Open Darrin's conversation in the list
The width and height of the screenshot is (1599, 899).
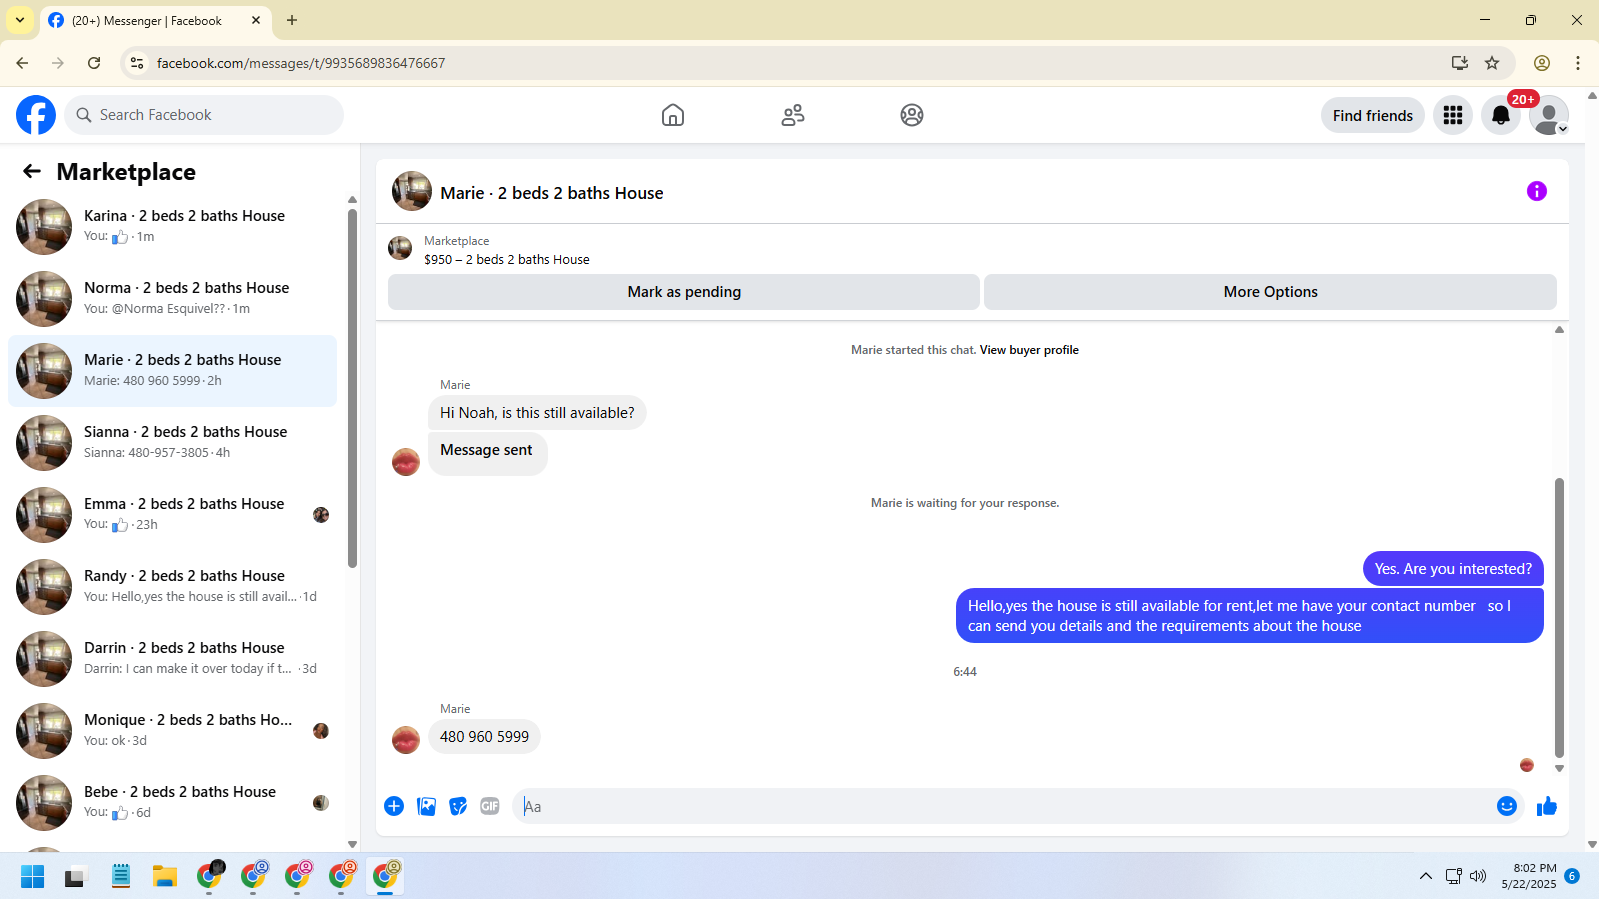tap(172, 659)
